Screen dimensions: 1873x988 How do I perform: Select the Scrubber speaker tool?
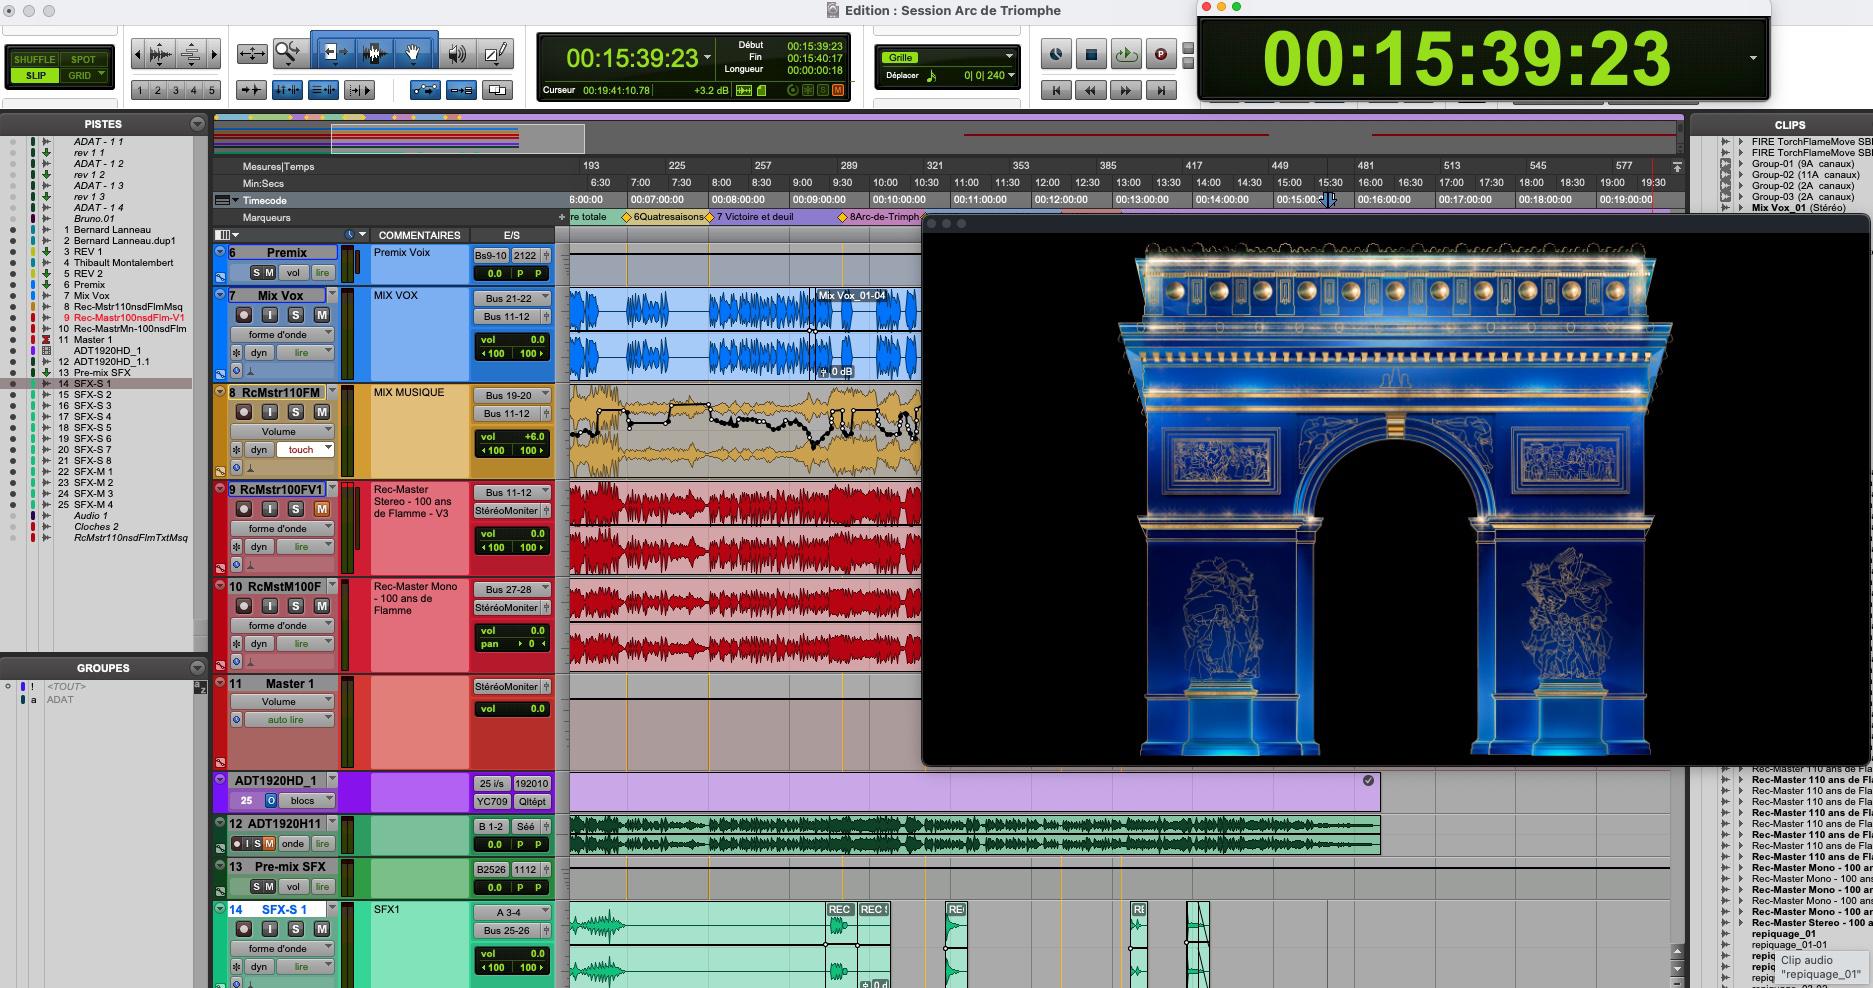[456, 53]
